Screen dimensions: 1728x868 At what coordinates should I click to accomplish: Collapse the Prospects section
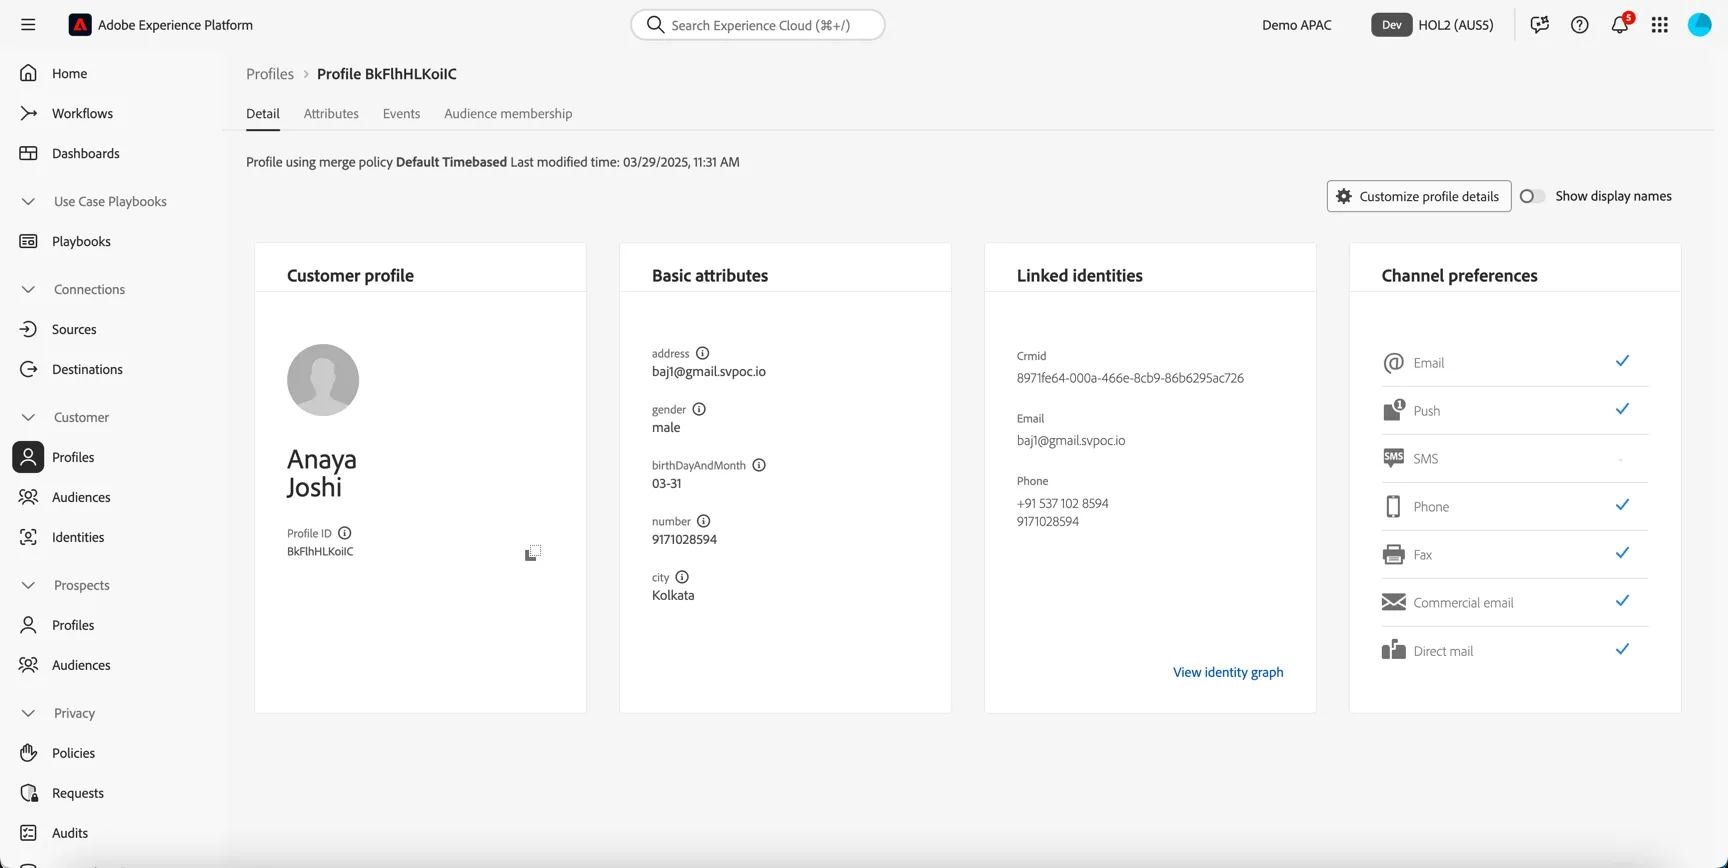click(x=28, y=585)
